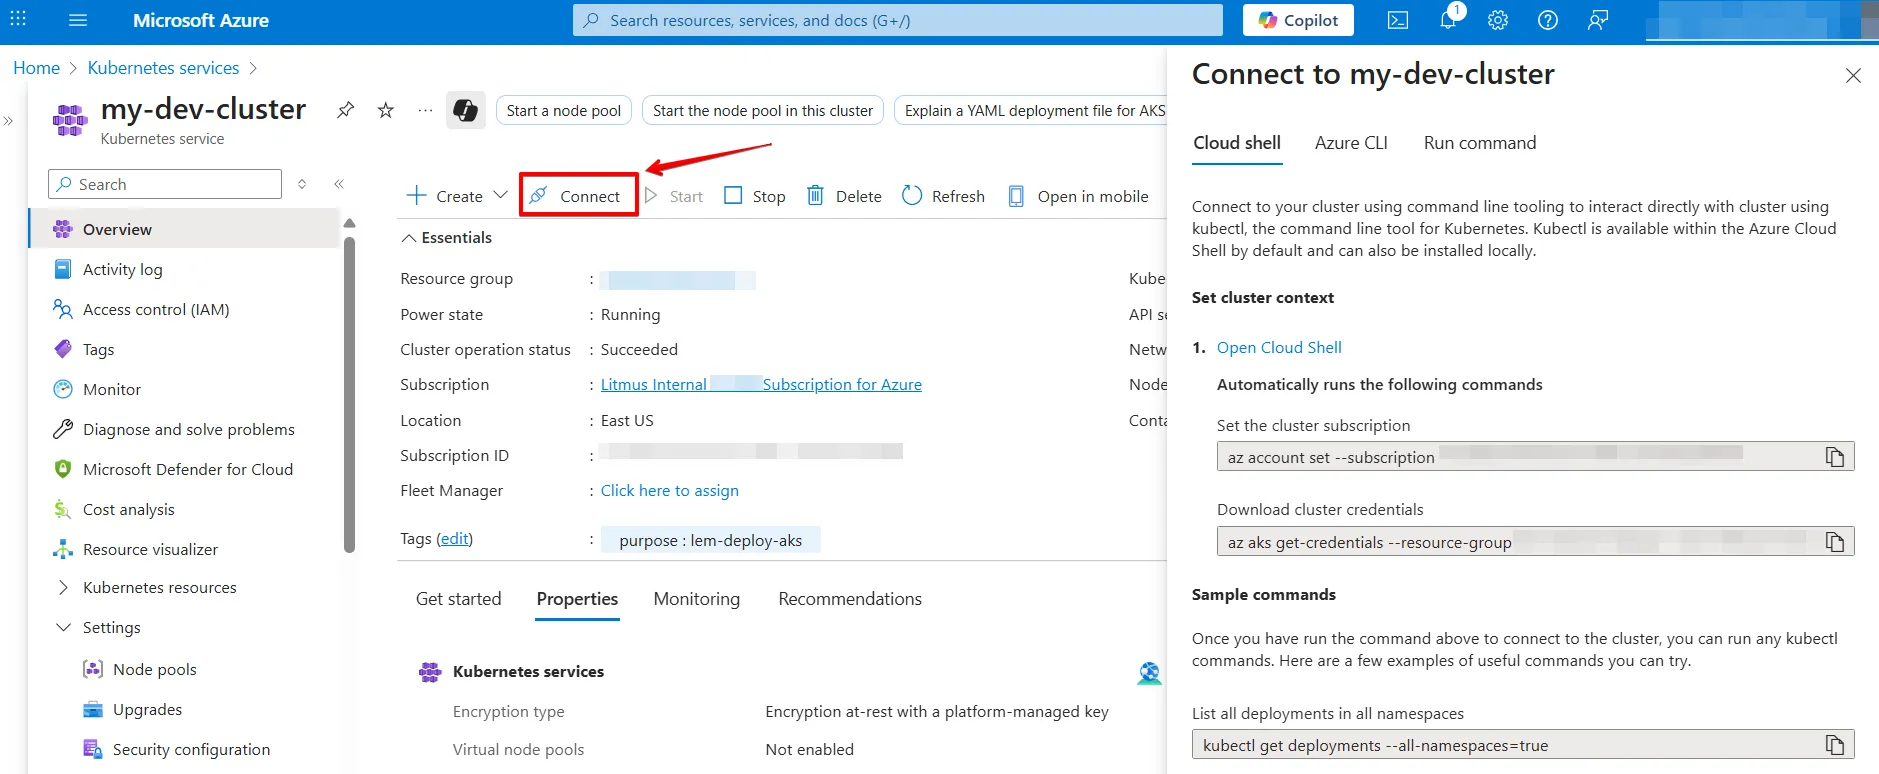Expand the portal sidebar double-arrow at far left
This screenshot has width=1879, height=774.
pyautogui.click(x=8, y=121)
